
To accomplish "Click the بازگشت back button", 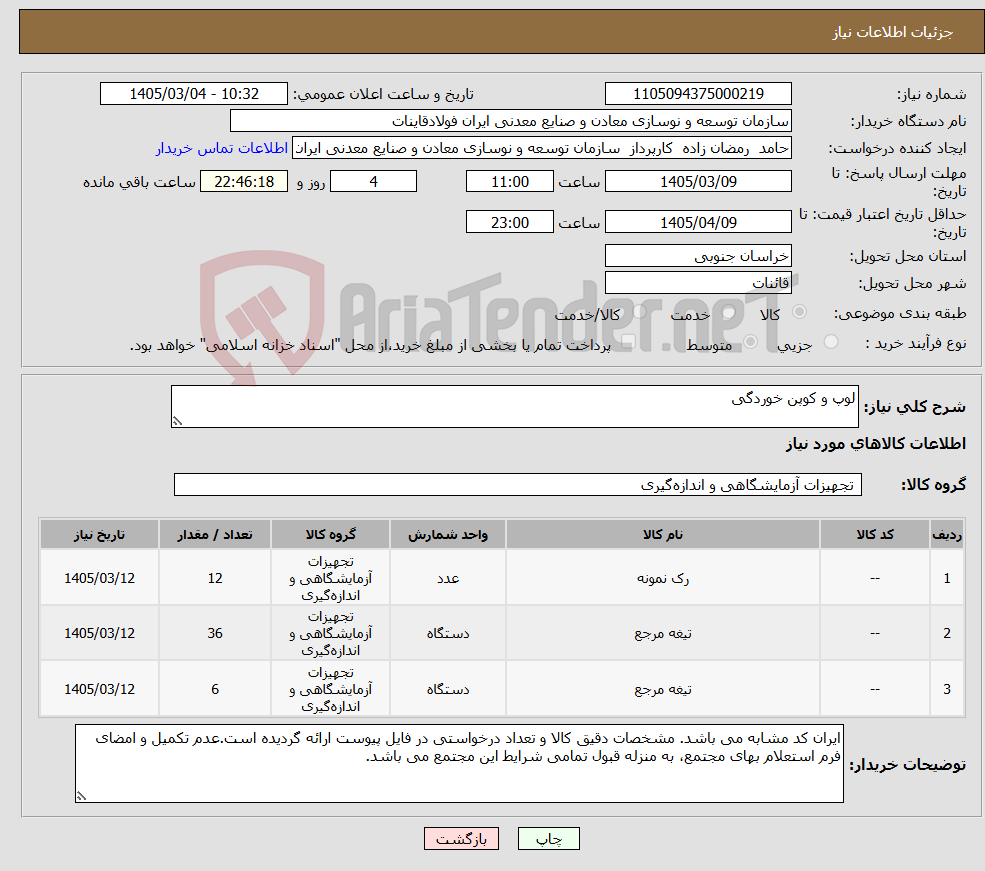I will point(461,838).
